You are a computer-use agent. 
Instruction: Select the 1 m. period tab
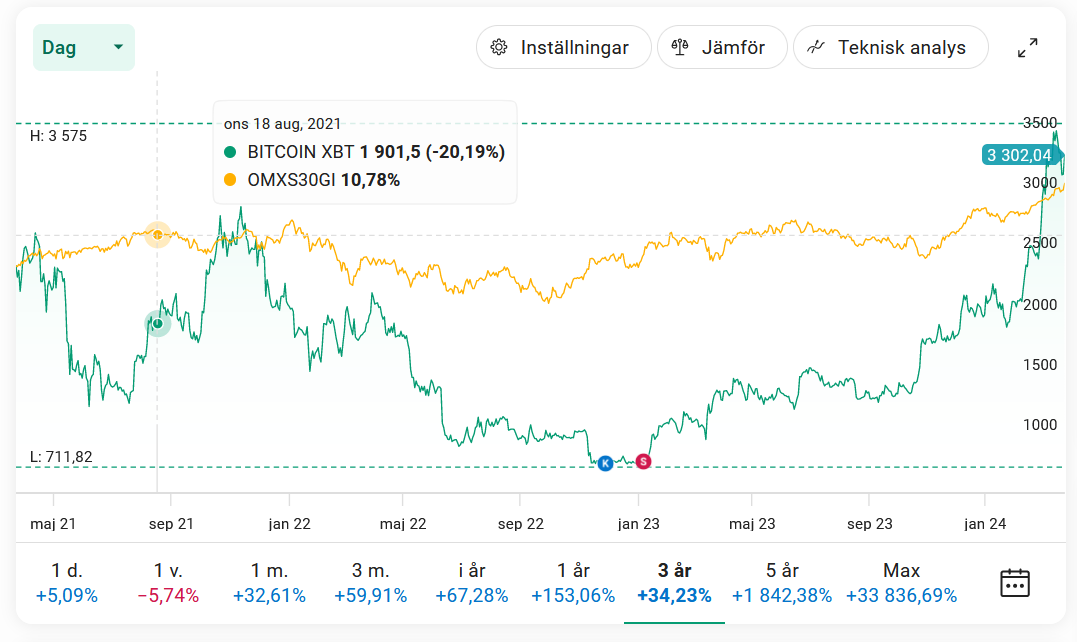point(269,583)
